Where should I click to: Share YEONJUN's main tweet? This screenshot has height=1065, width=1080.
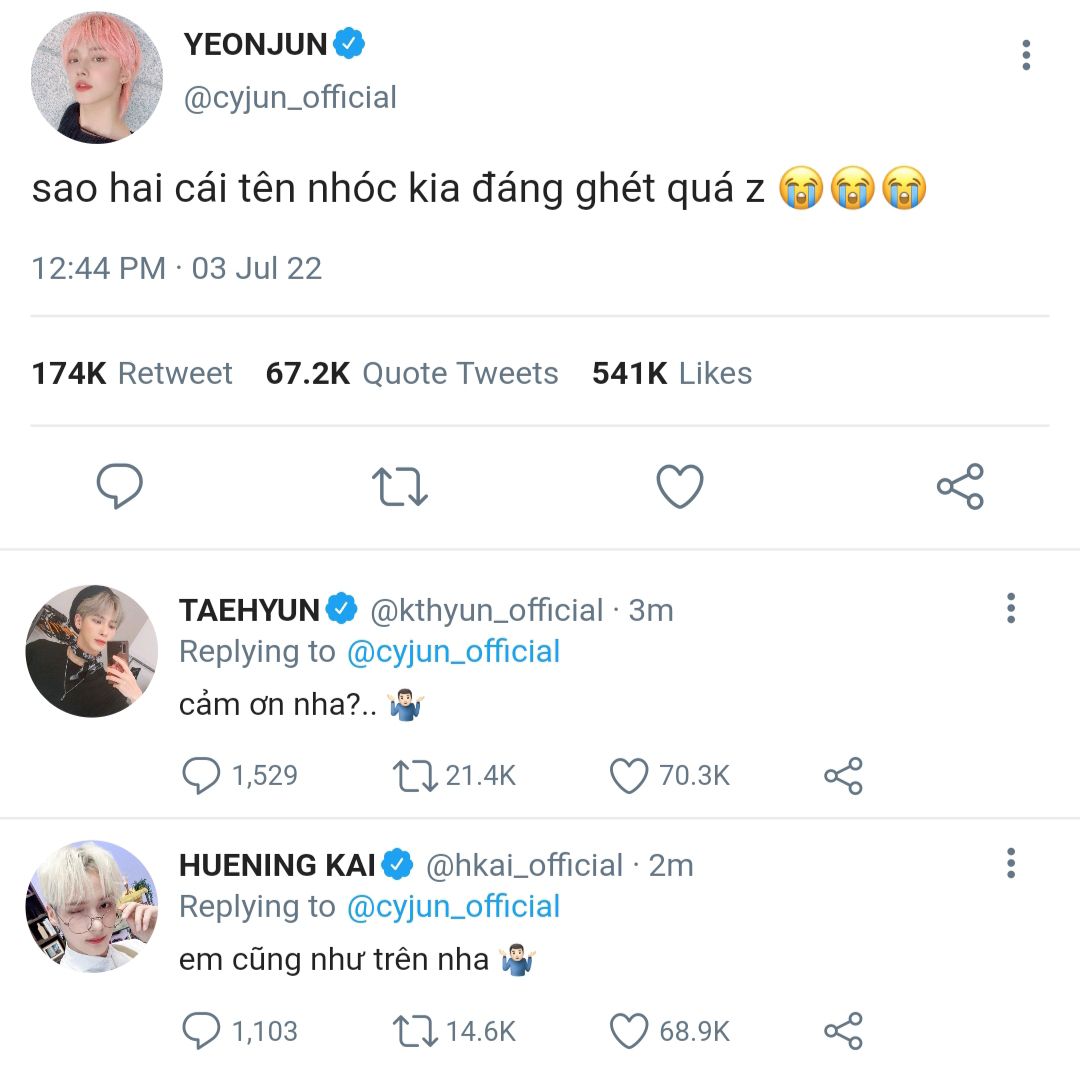[x=960, y=487]
